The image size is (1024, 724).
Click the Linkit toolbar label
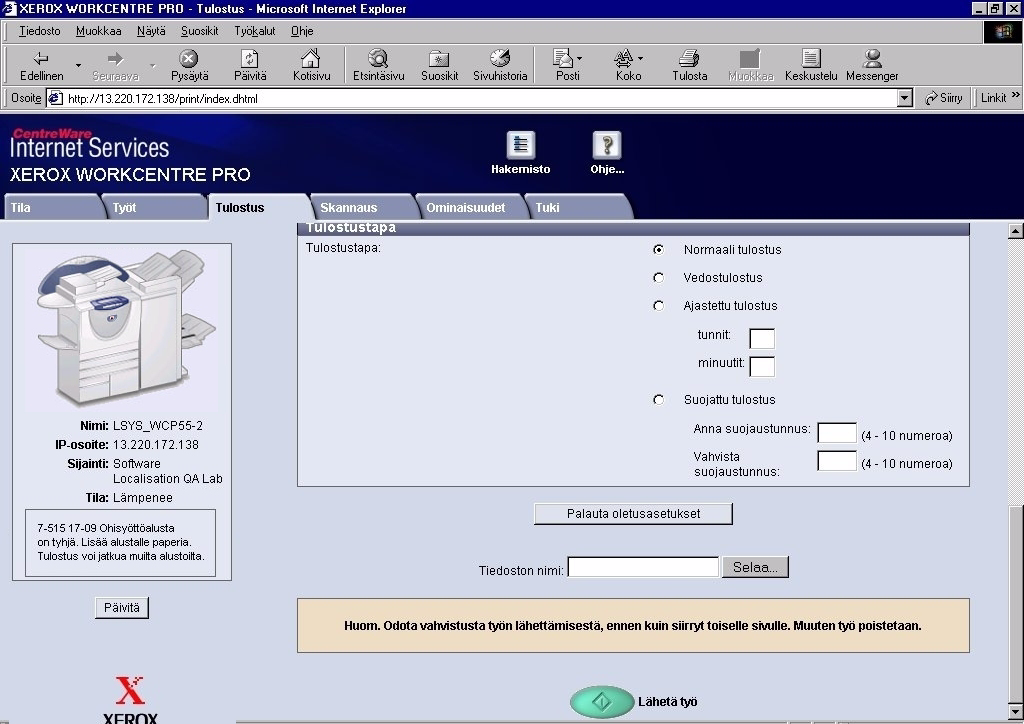(993, 98)
